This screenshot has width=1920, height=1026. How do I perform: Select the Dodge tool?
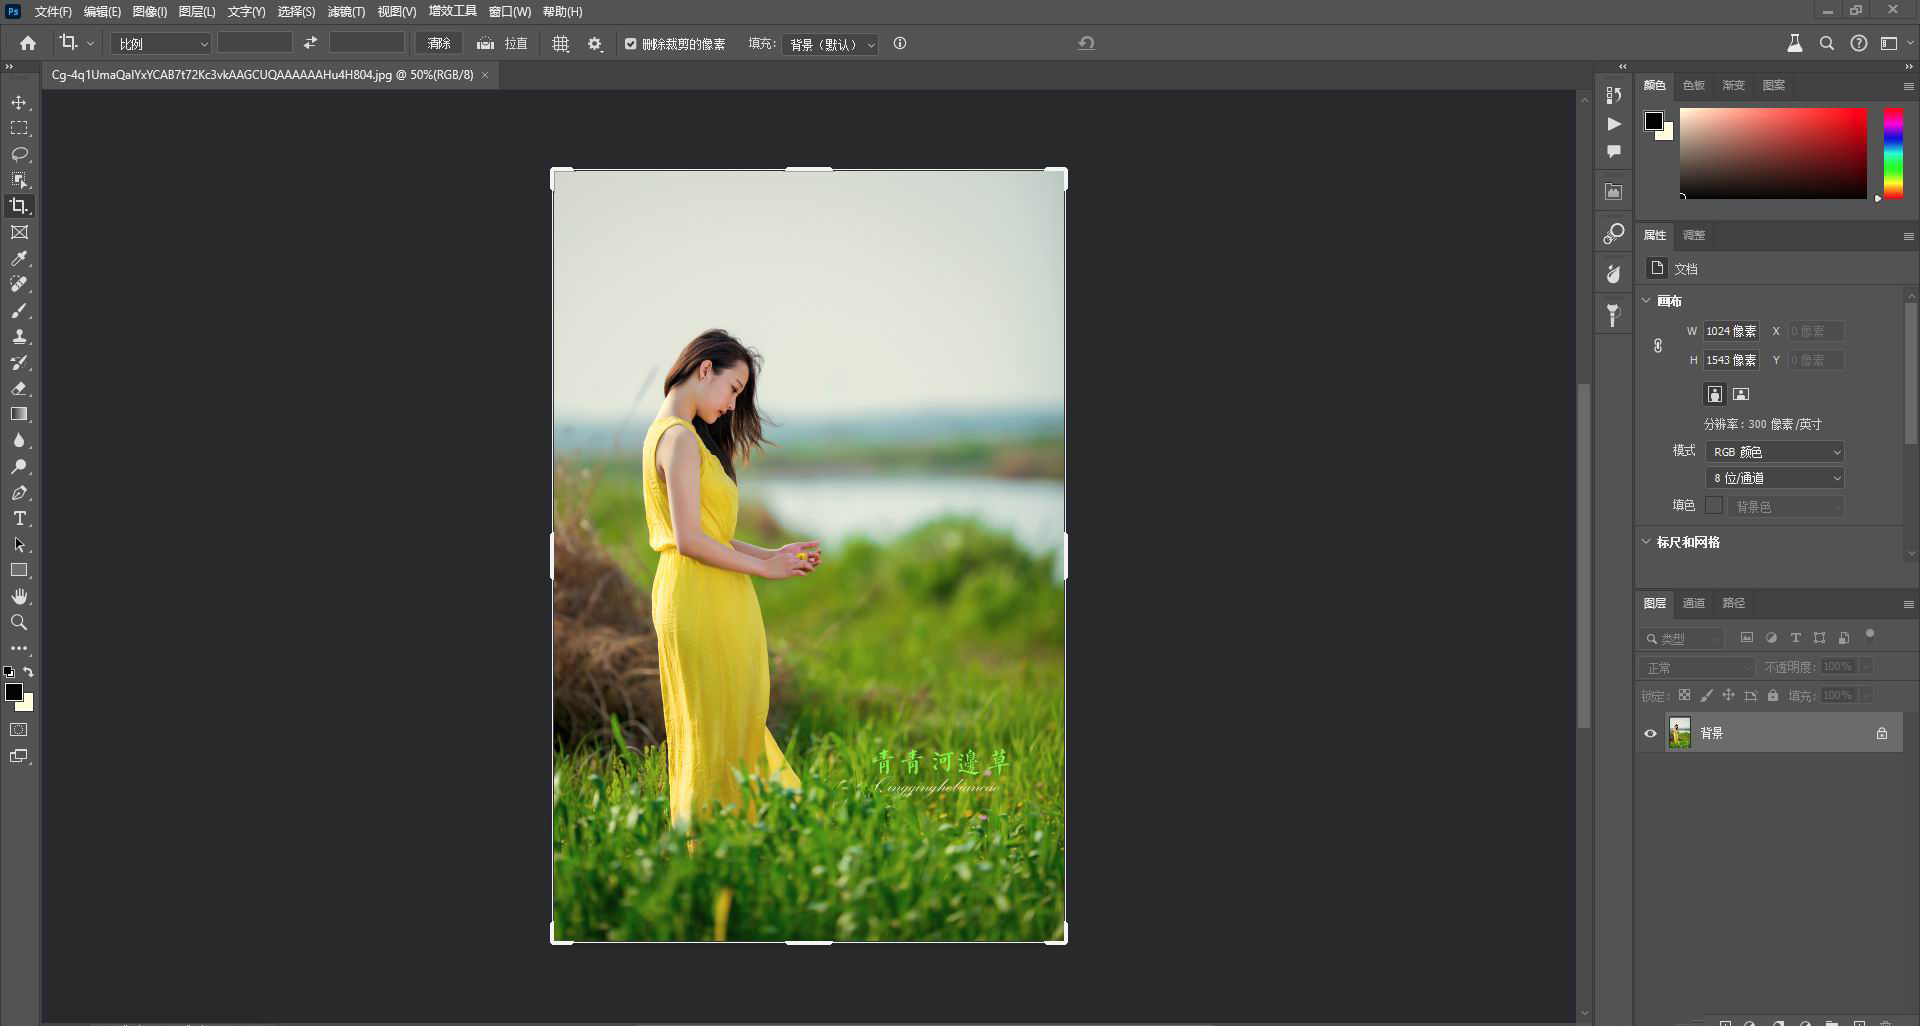[19, 467]
